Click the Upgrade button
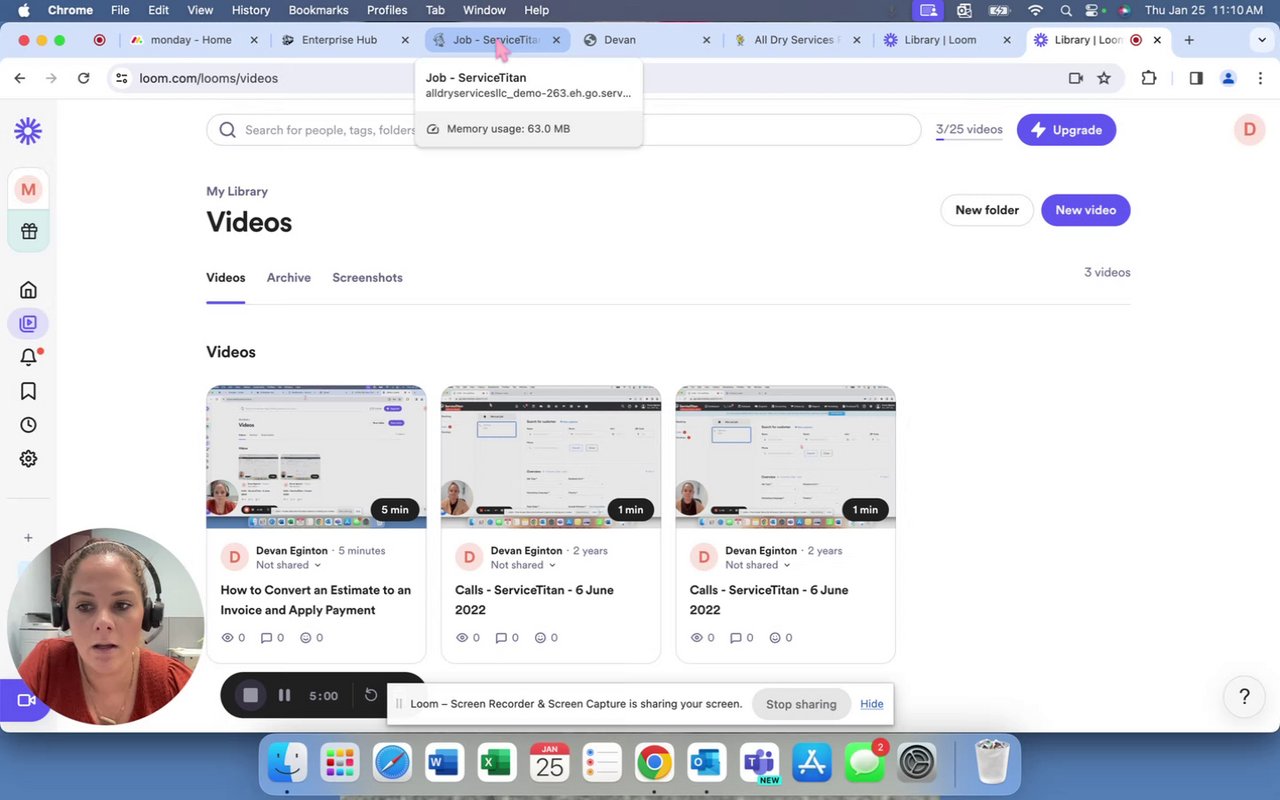The image size is (1280, 800). (x=1066, y=130)
